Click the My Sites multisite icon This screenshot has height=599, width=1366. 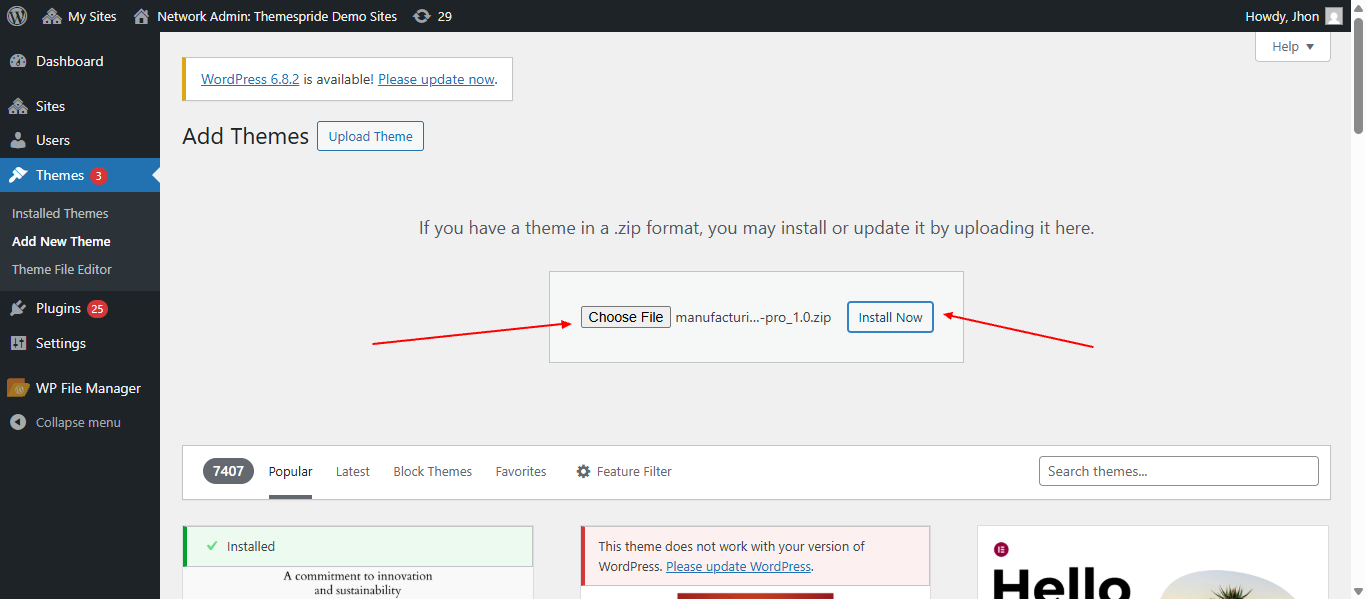(52, 16)
